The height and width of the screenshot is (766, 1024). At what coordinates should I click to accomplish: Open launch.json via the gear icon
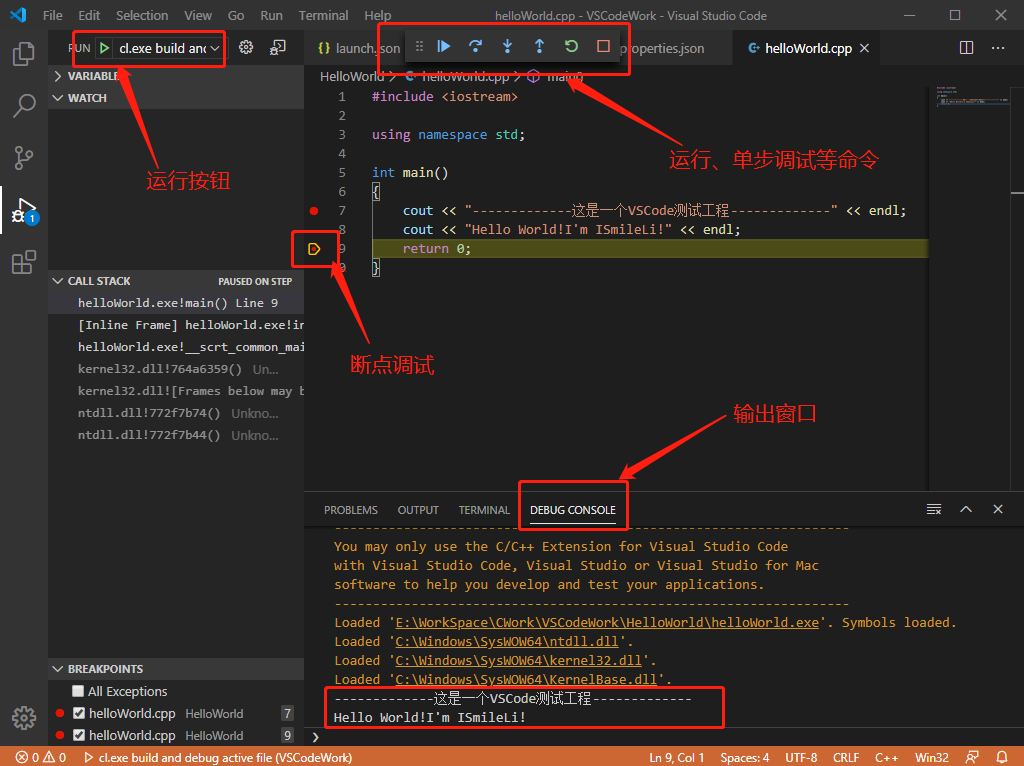(x=246, y=47)
